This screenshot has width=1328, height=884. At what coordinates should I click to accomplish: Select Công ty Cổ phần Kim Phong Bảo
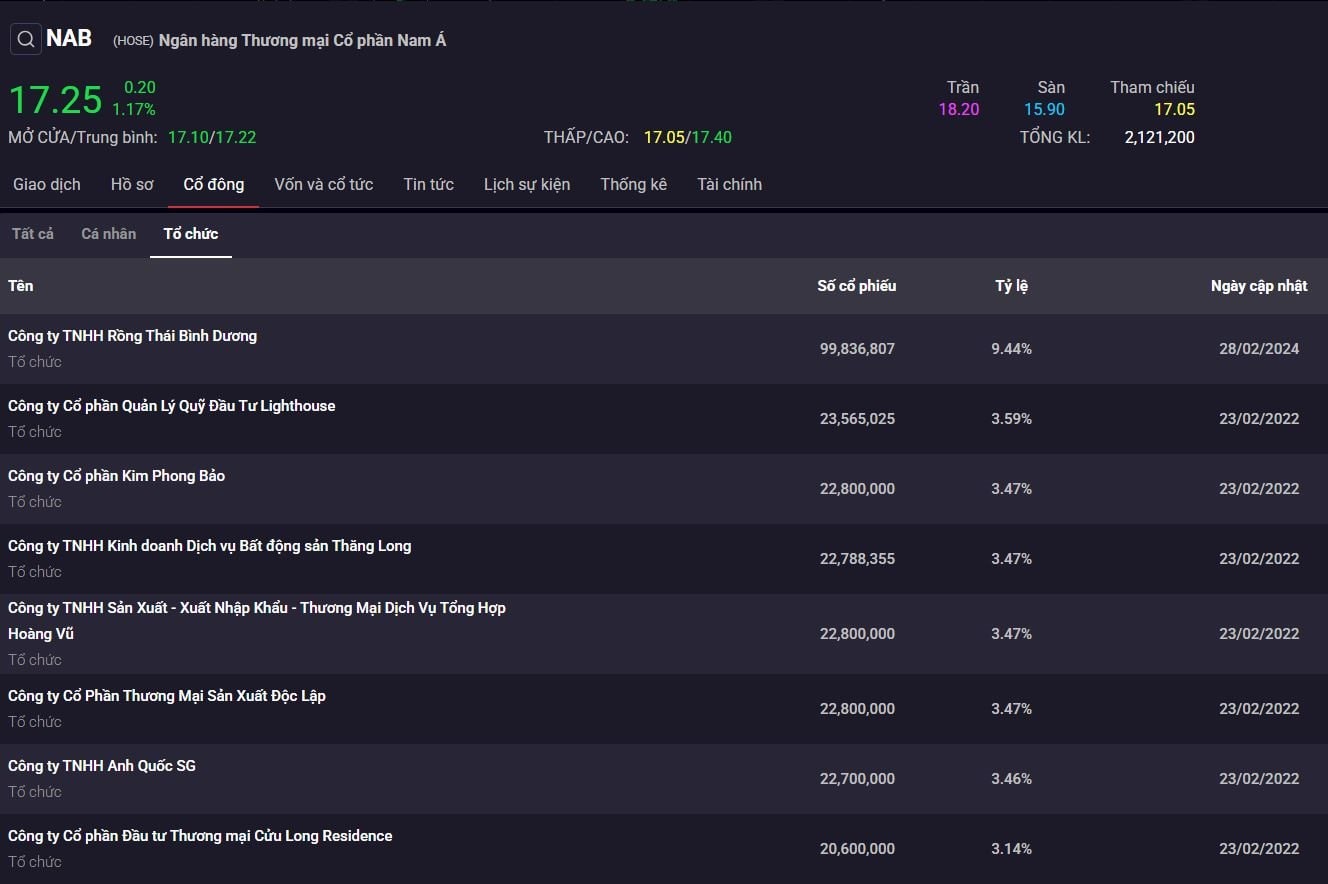116,476
